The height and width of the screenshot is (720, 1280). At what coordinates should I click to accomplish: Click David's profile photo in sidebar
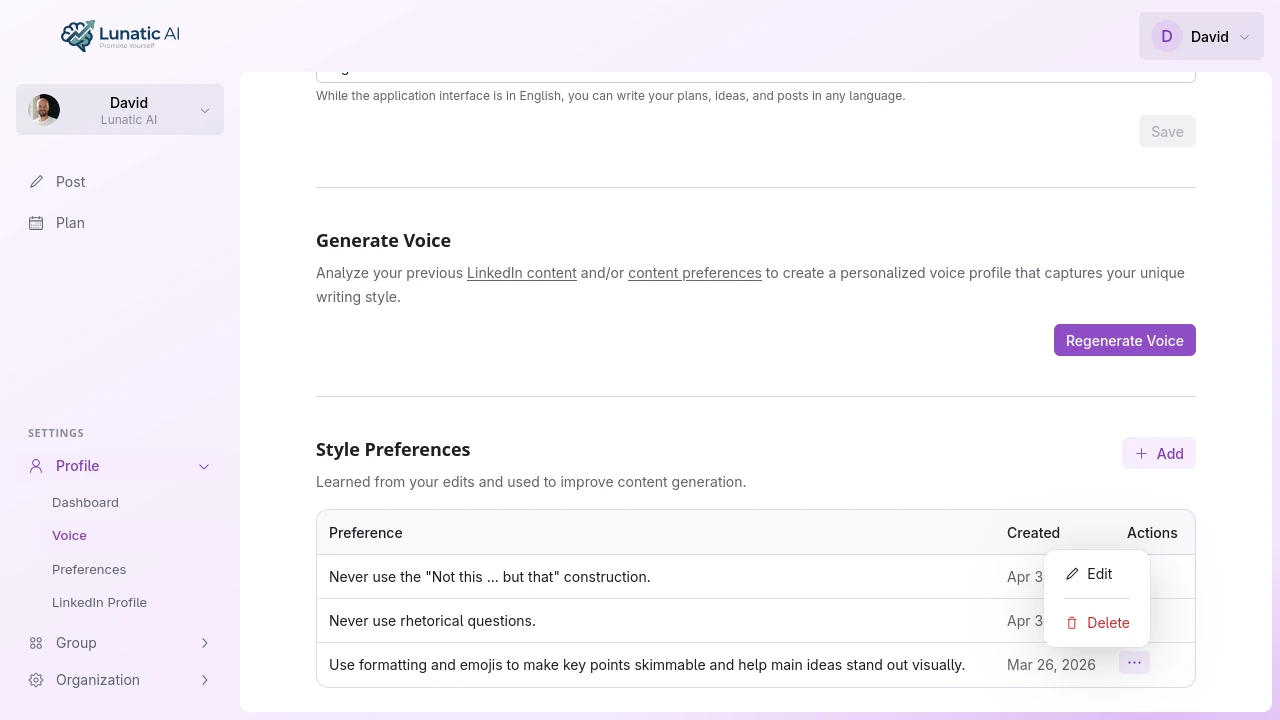point(44,110)
